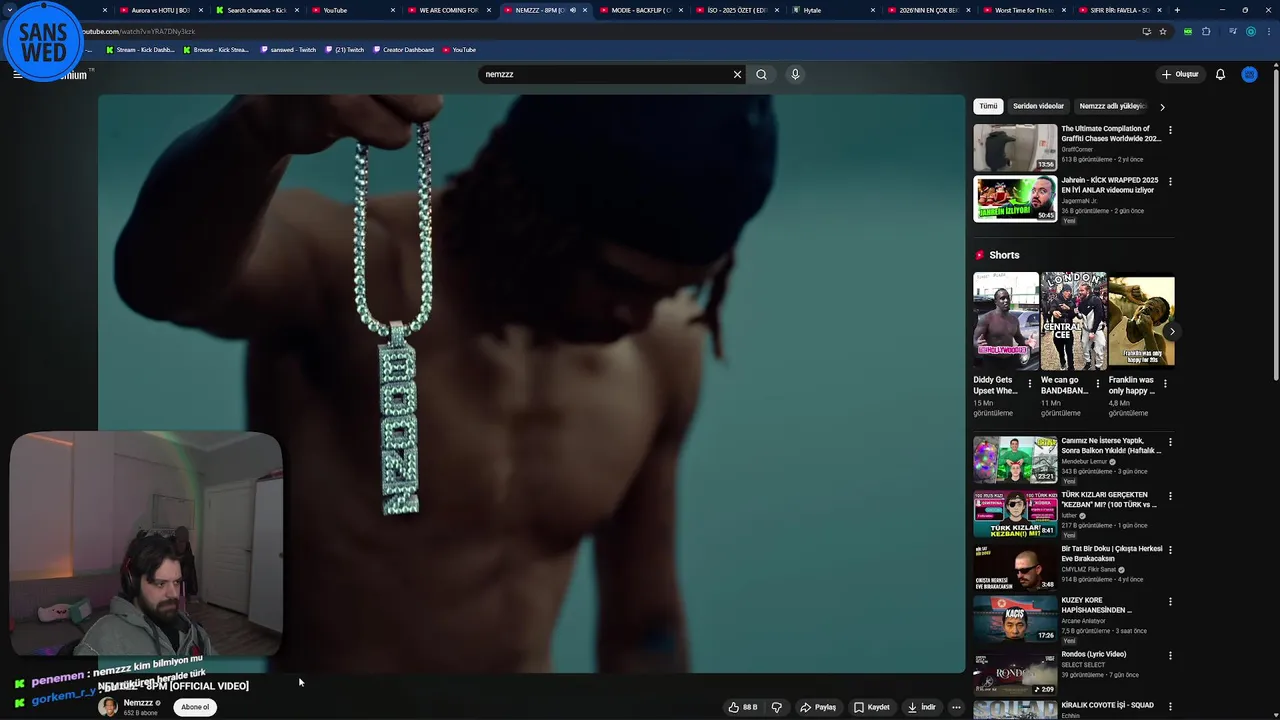Select the Nemzzz adlı yükleyici chip

(1112, 106)
